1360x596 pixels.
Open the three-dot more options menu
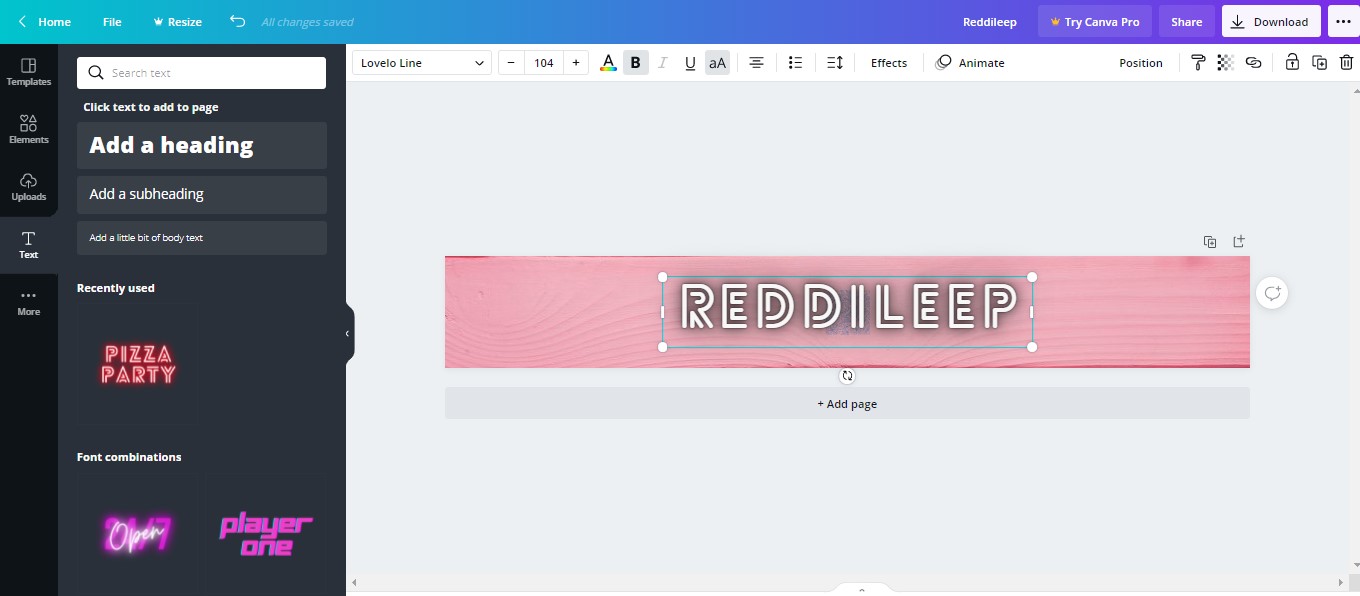[x=1343, y=22]
